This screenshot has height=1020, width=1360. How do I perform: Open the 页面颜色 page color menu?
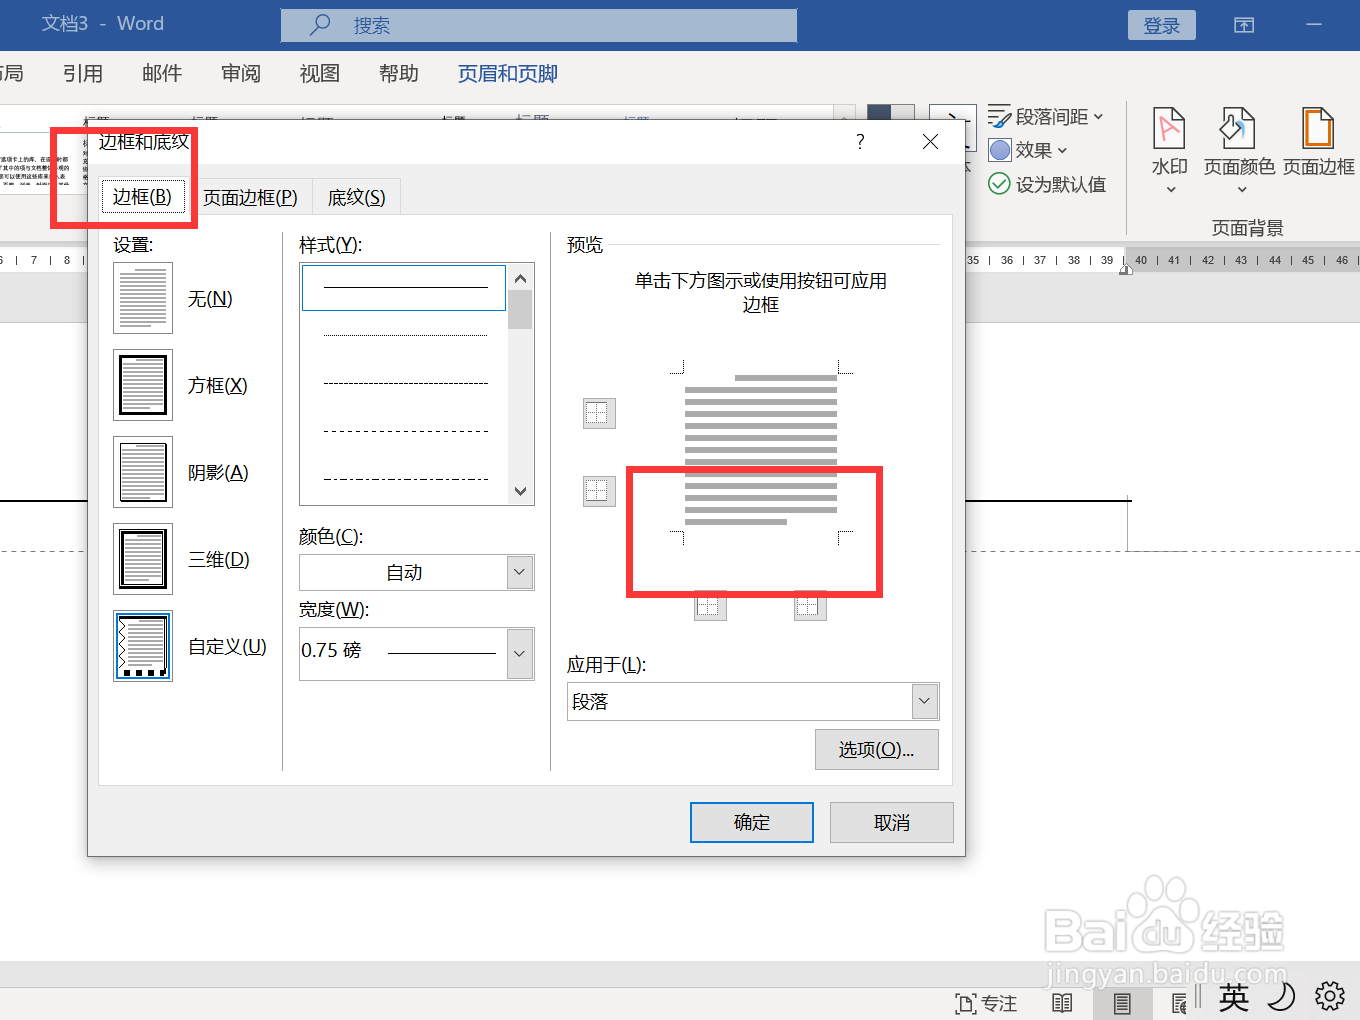click(x=1239, y=150)
